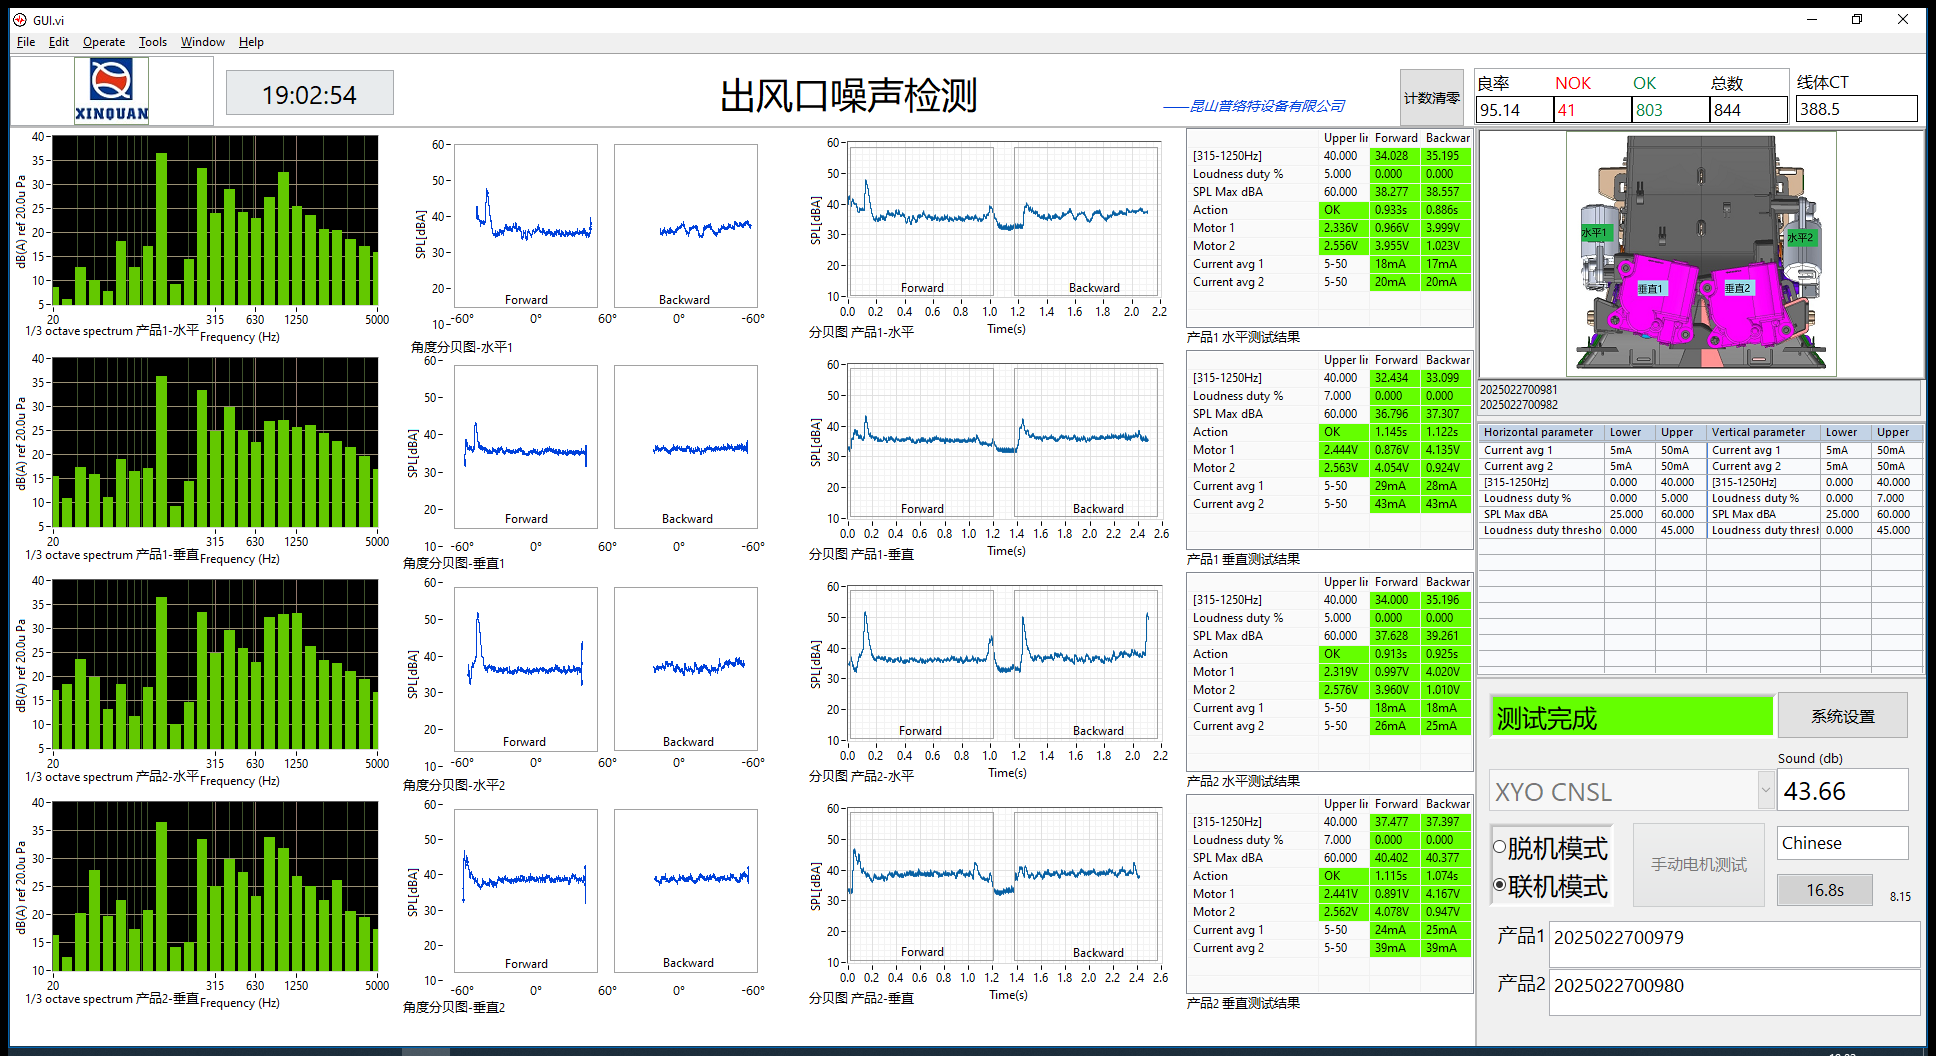Viewport: 1936px width, 1056px height.
Task: Open the Operate menu
Action: [x=104, y=42]
